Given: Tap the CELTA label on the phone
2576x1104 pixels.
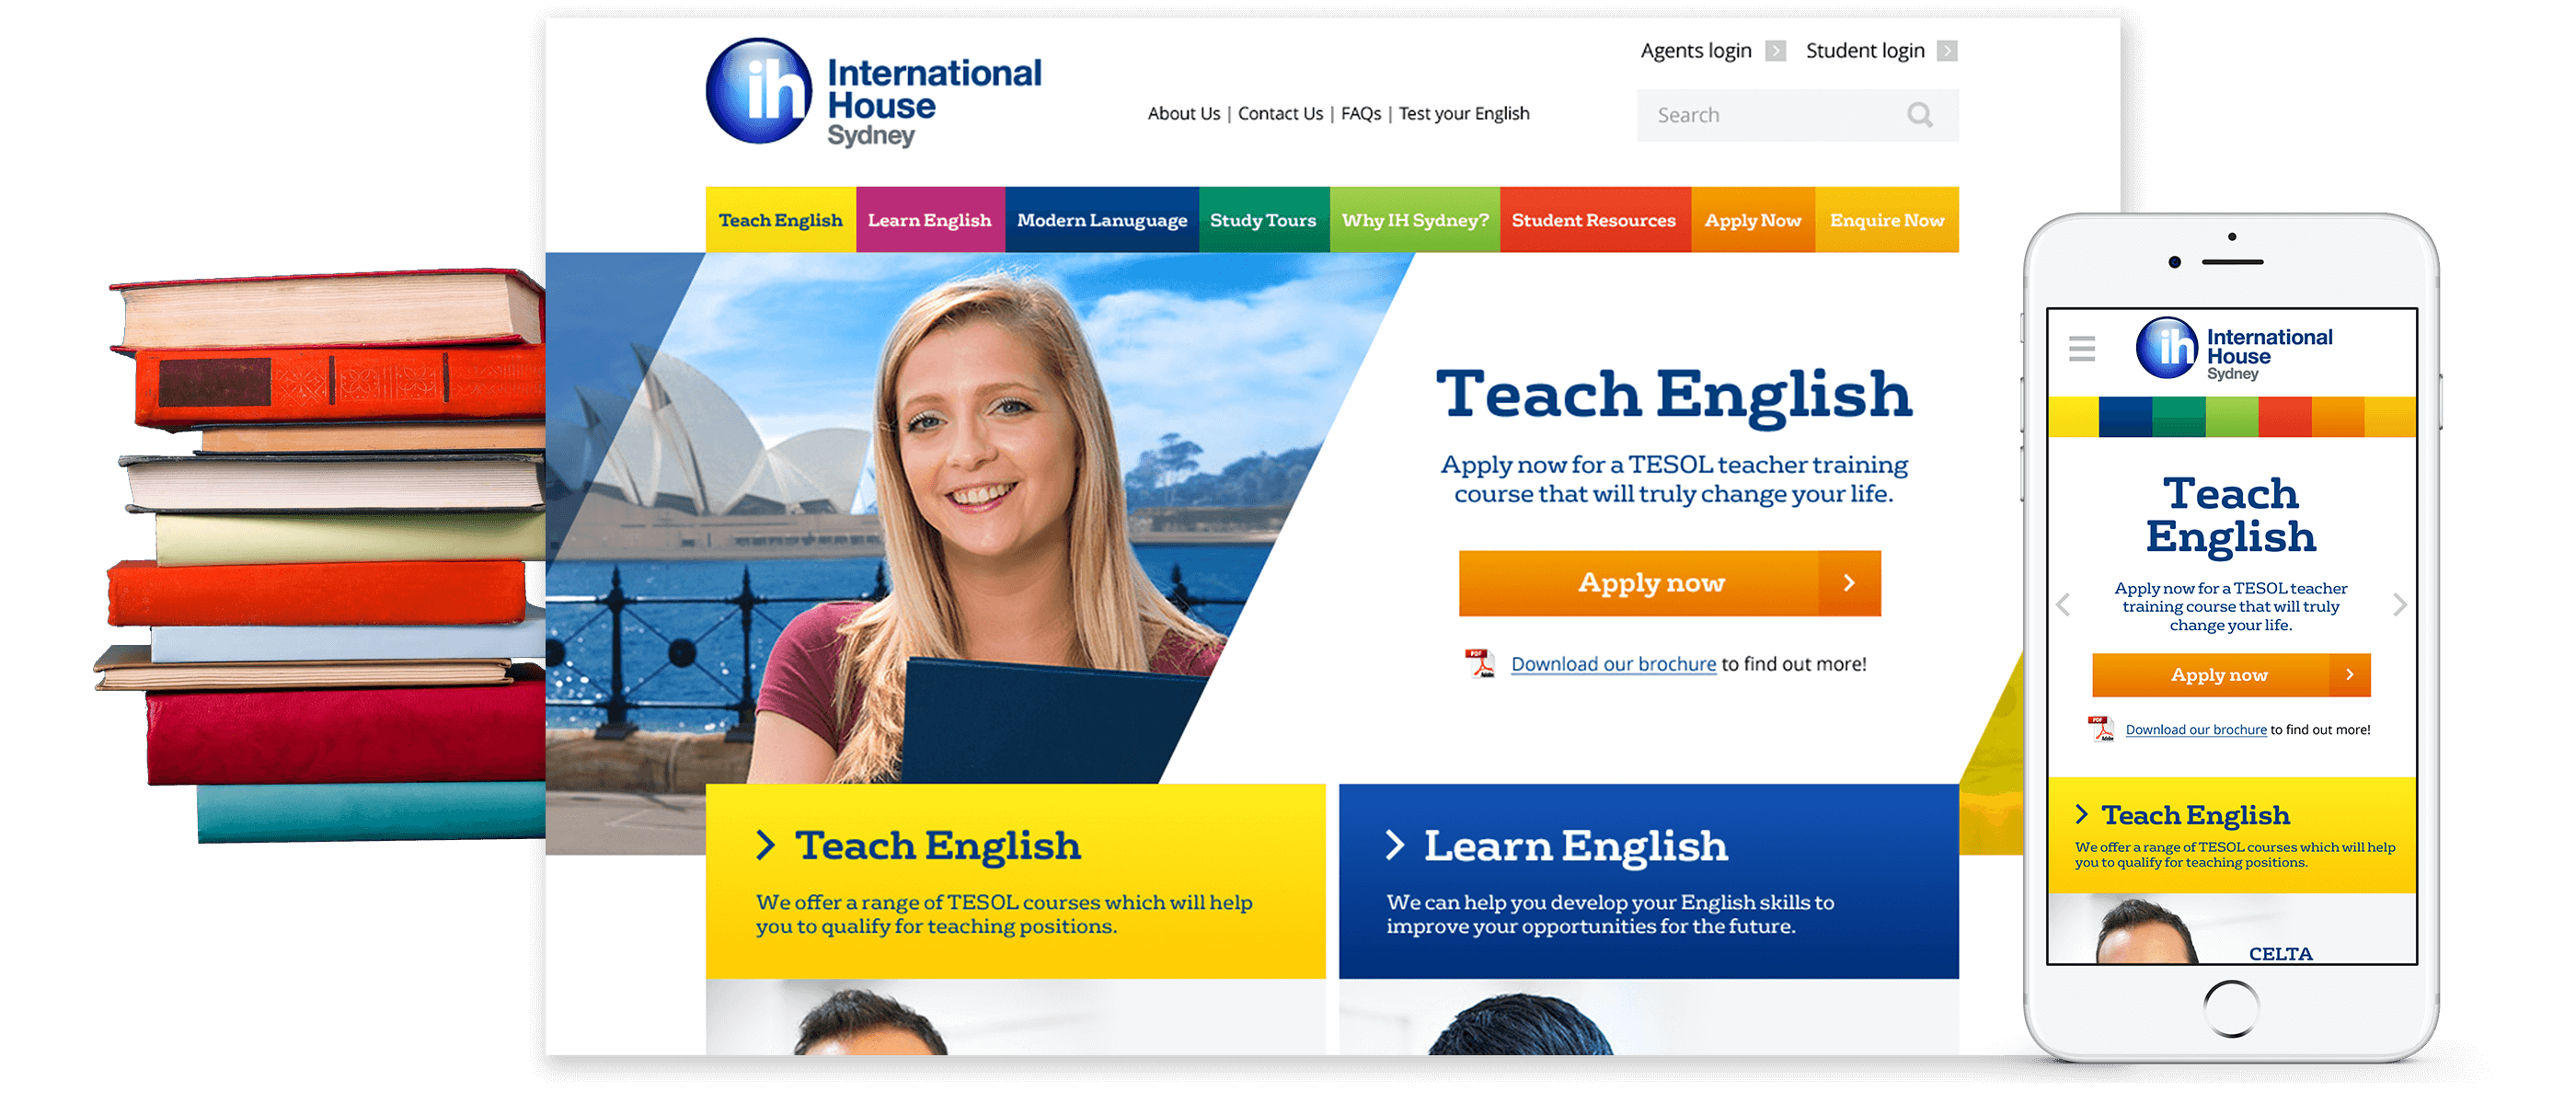Looking at the screenshot, I should (x=2280, y=954).
